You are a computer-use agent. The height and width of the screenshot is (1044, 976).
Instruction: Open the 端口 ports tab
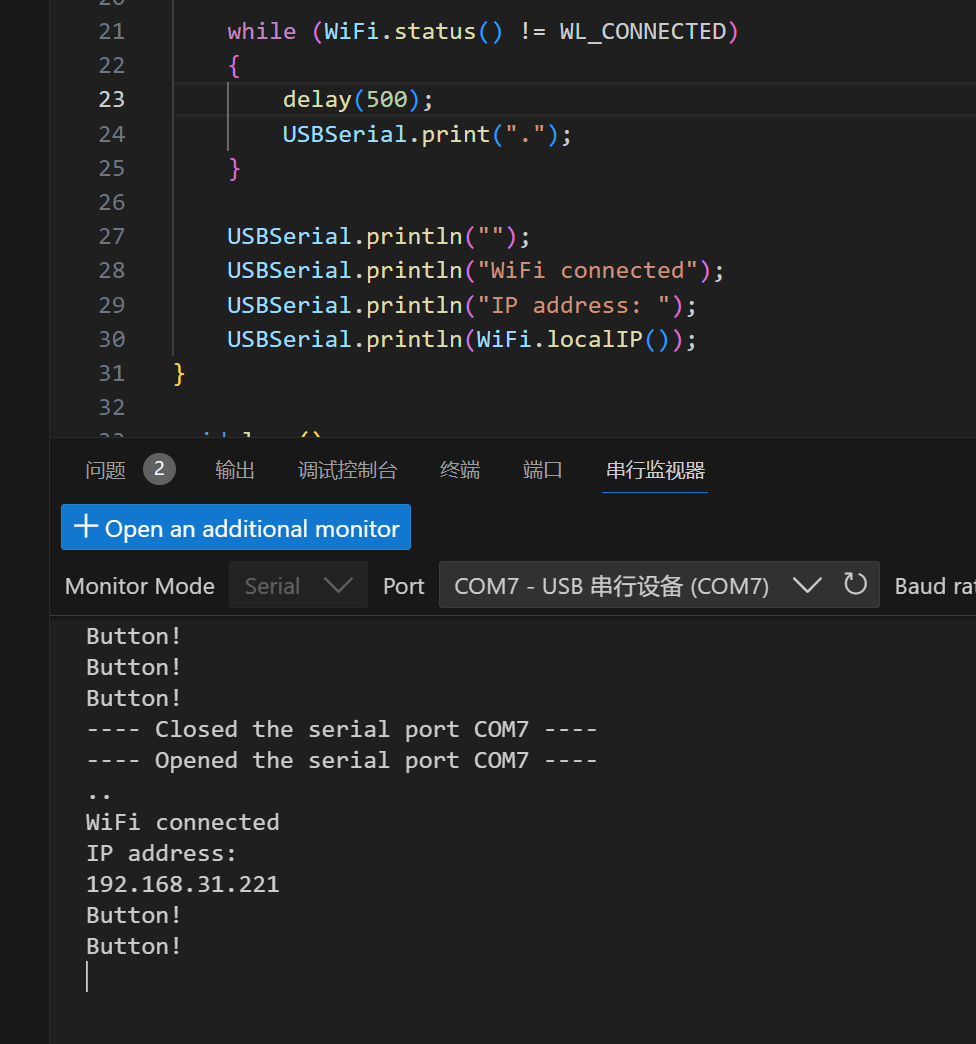(543, 470)
